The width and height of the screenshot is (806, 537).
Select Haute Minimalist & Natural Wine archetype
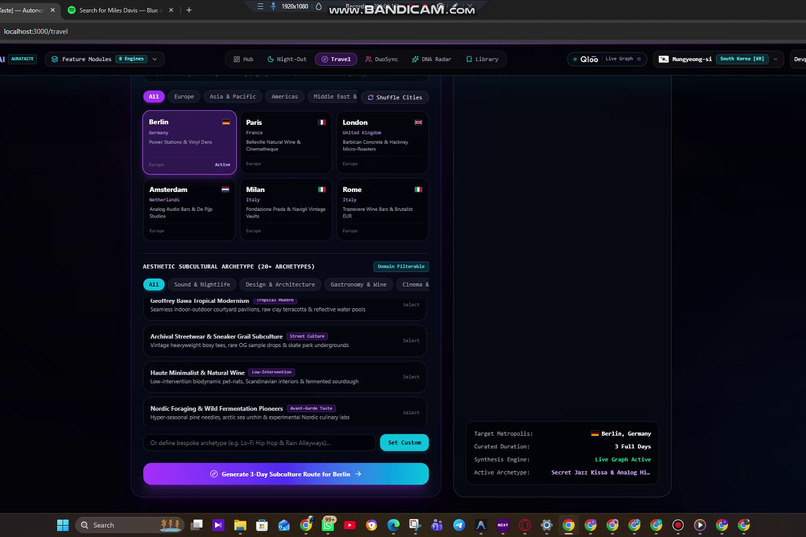click(285, 377)
